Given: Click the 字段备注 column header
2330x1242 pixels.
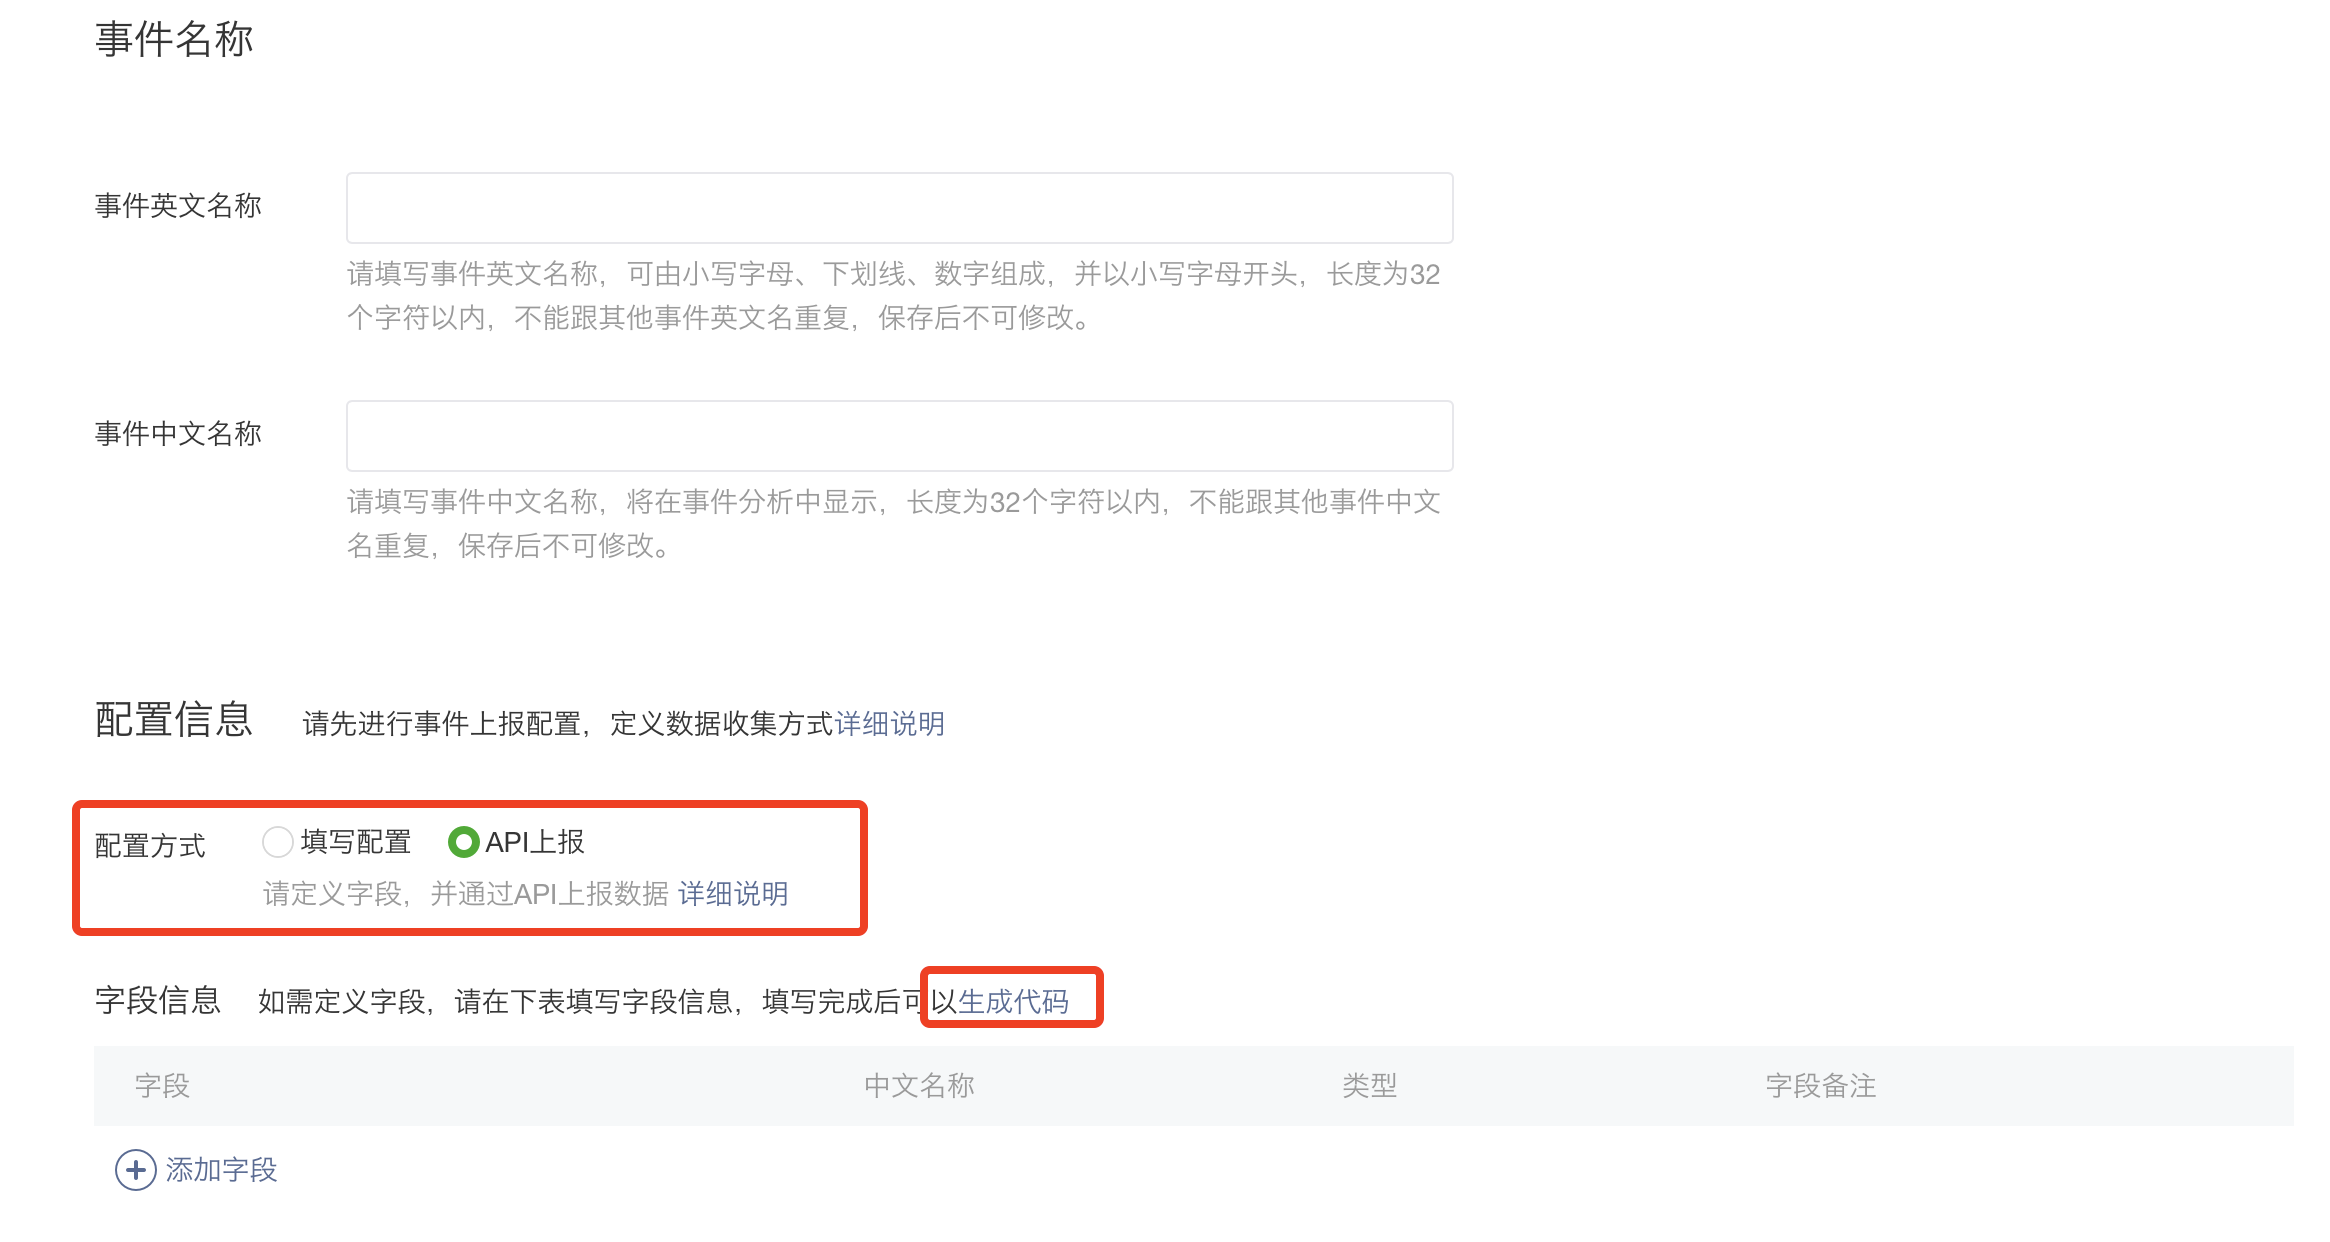Looking at the screenshot, I should point(1820,1086).
